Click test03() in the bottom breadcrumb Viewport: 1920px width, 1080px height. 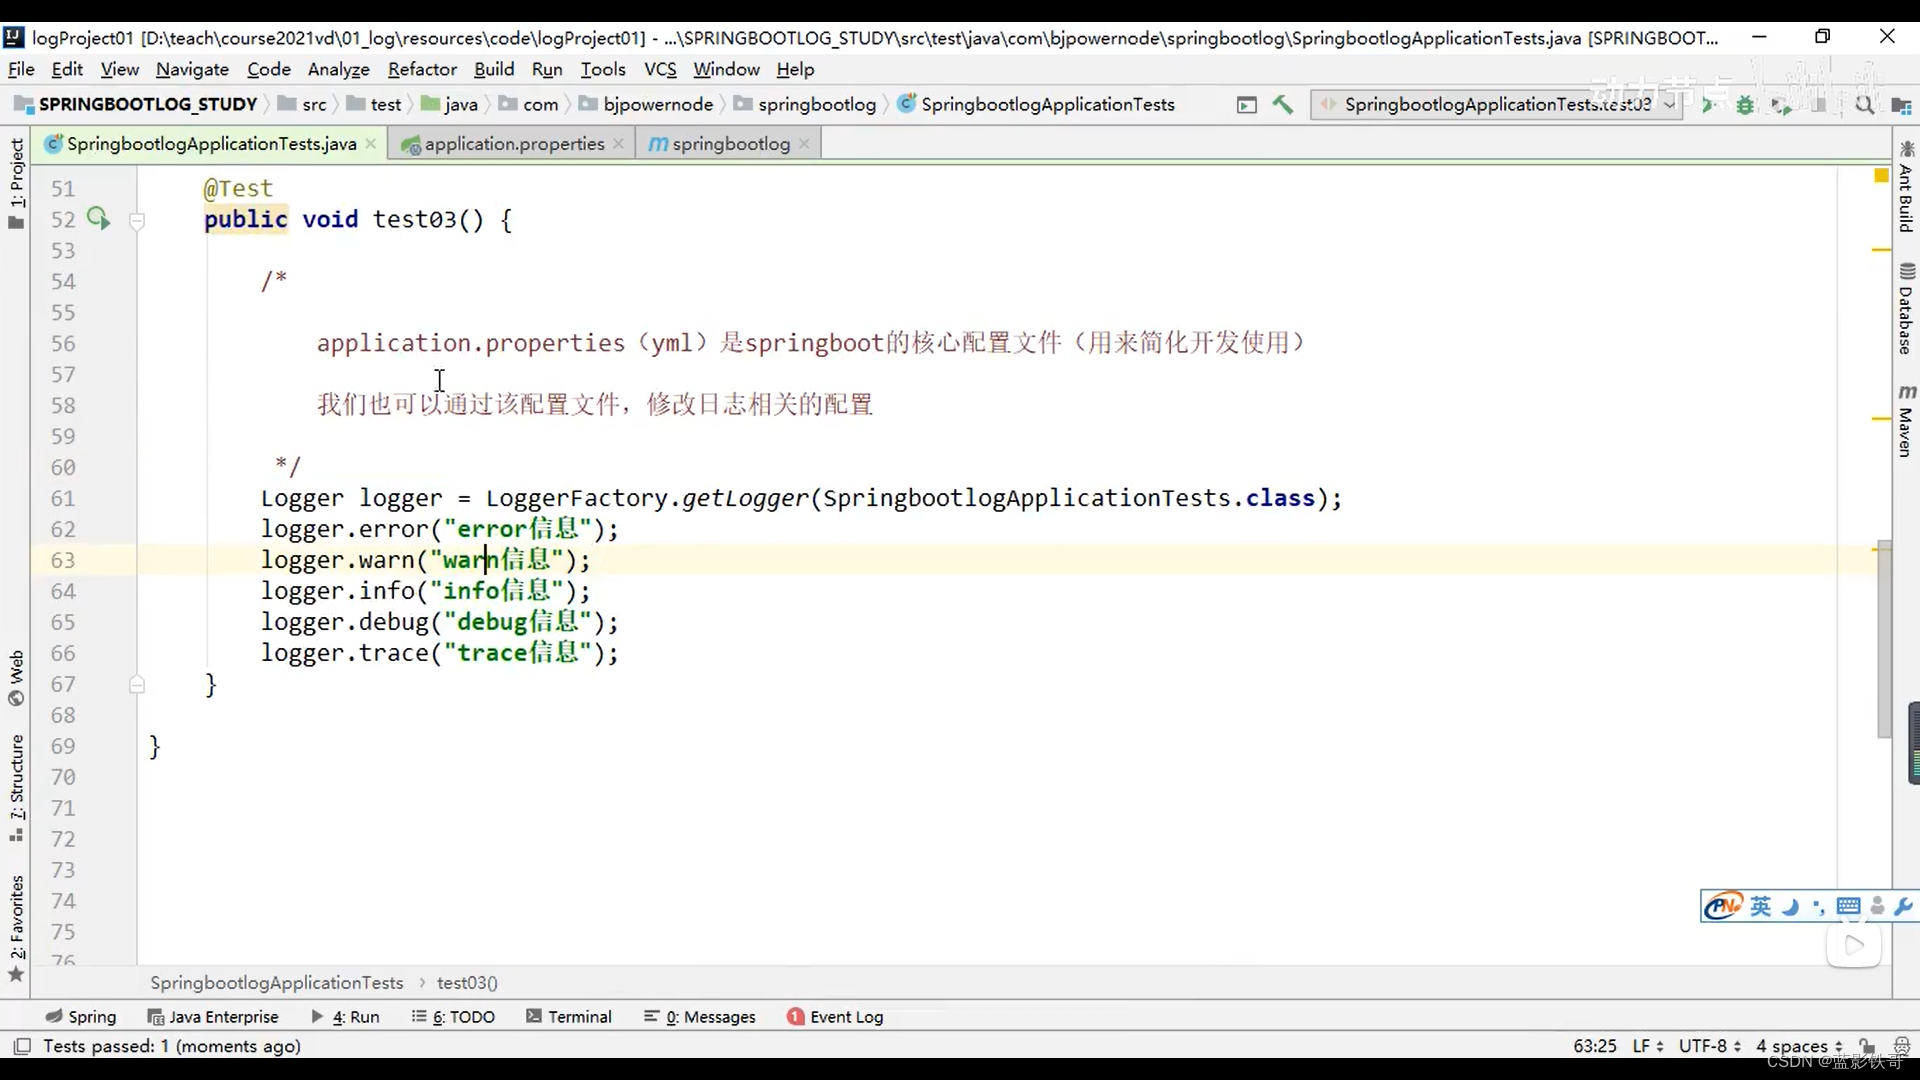pyautogui.click(x=467, y=983)
